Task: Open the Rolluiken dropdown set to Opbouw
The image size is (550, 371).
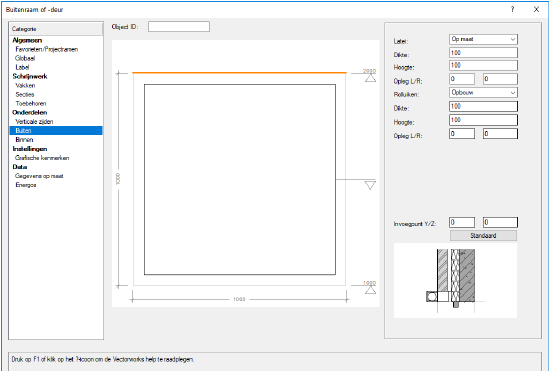Action: pos(483,93)
